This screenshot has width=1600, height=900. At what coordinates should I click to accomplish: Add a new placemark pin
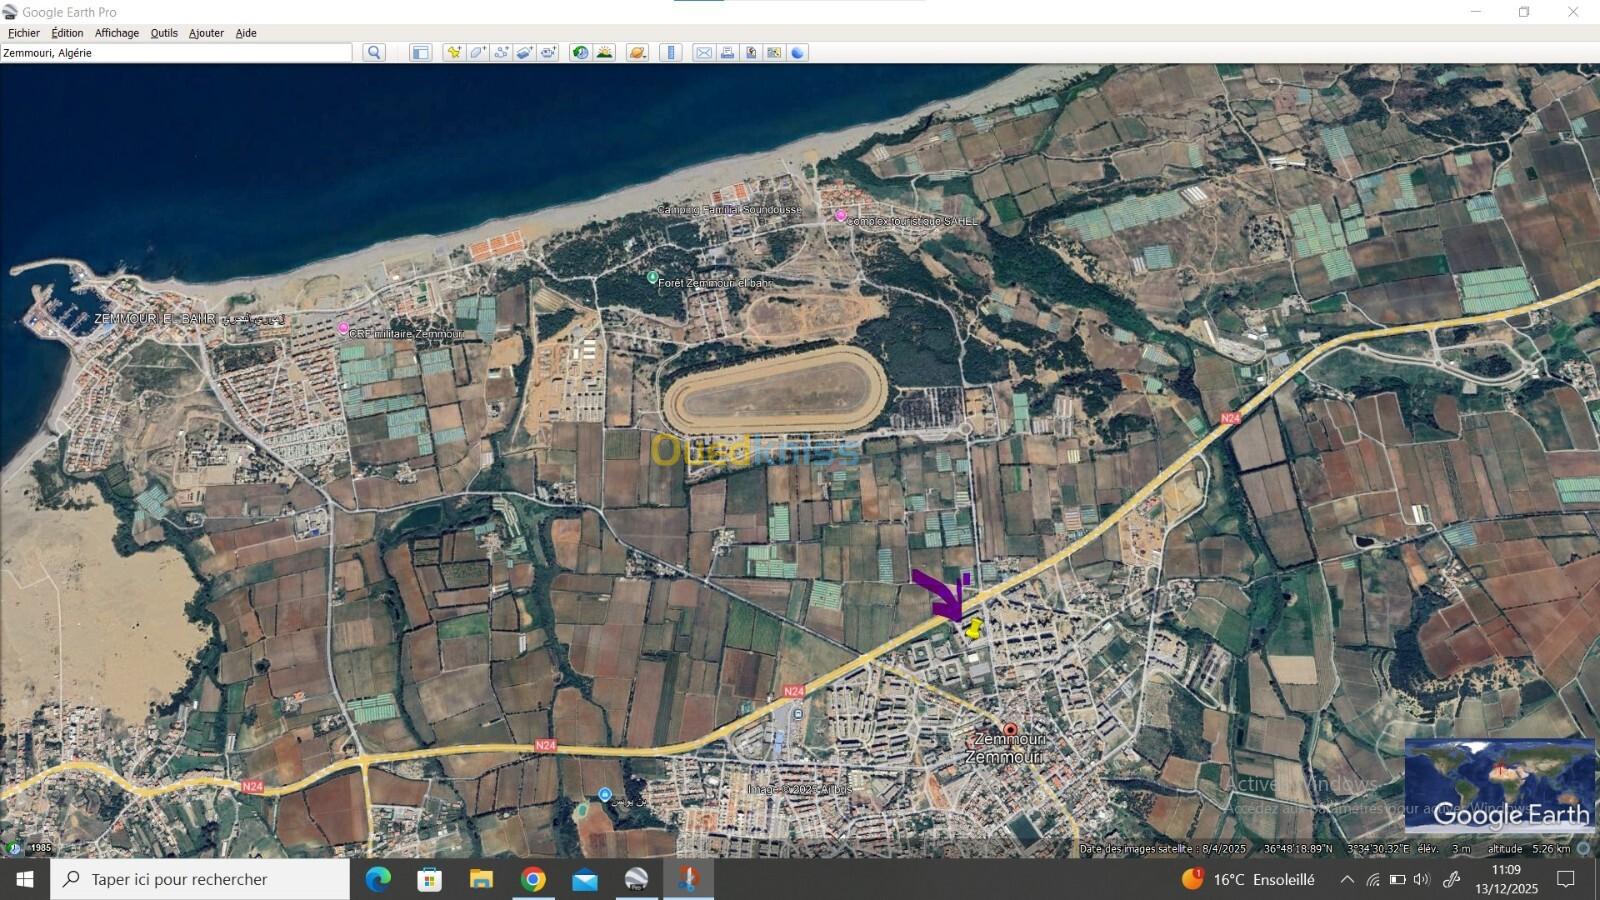454,53
